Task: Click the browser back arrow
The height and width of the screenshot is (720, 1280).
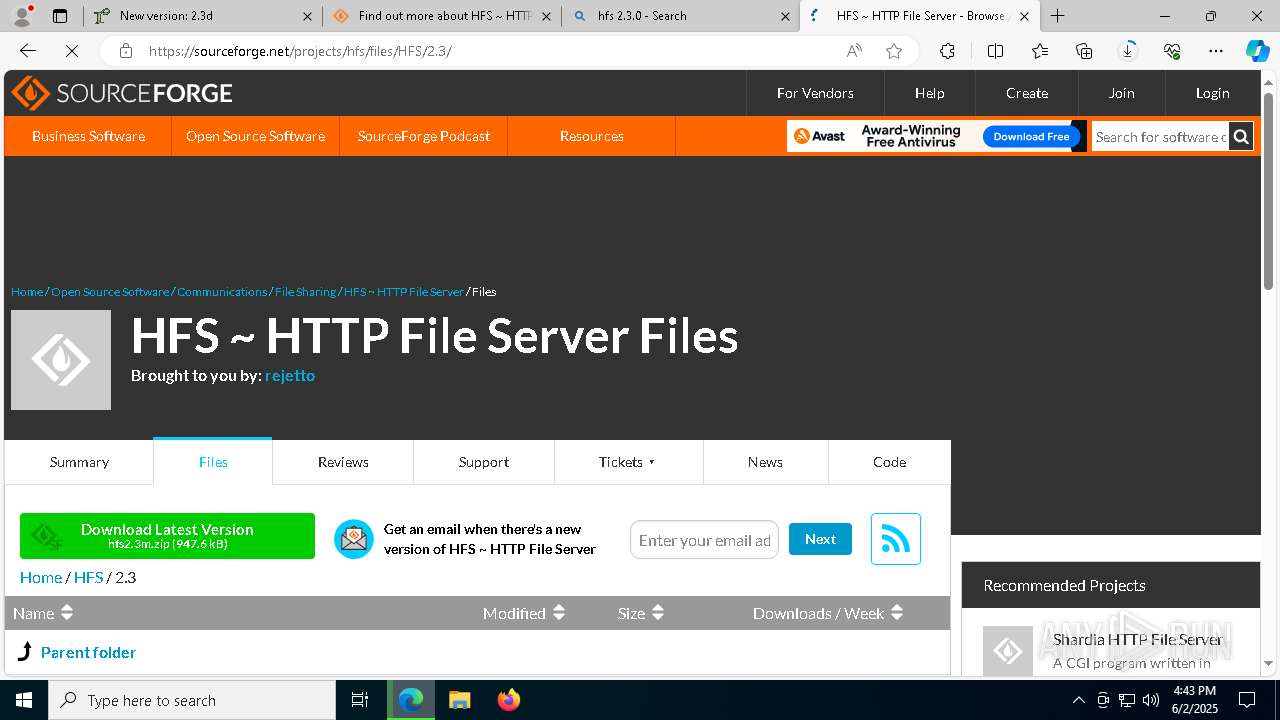Action: 28,51
